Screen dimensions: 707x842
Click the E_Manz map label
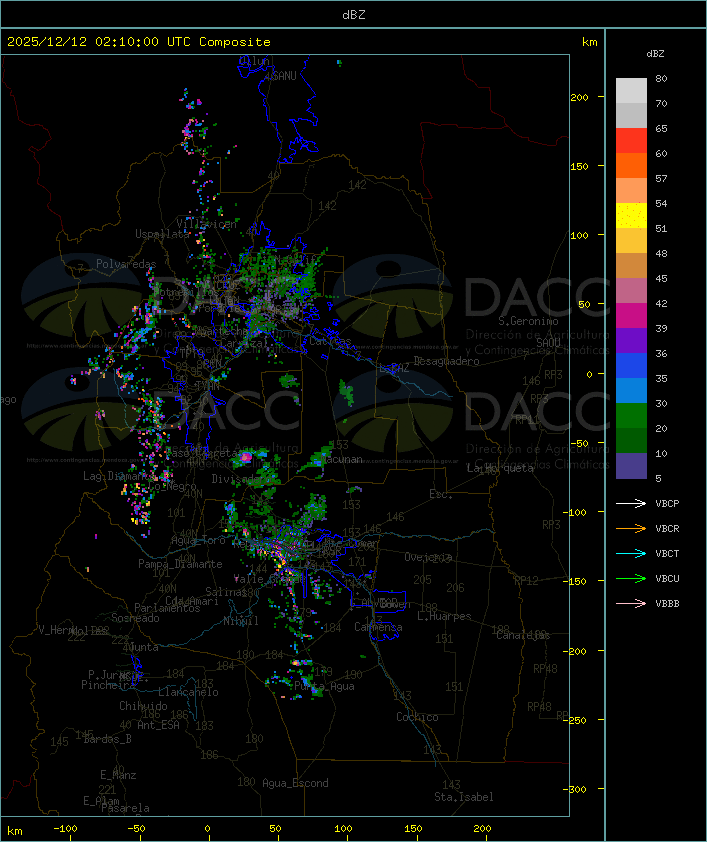[x=118, y=775]
